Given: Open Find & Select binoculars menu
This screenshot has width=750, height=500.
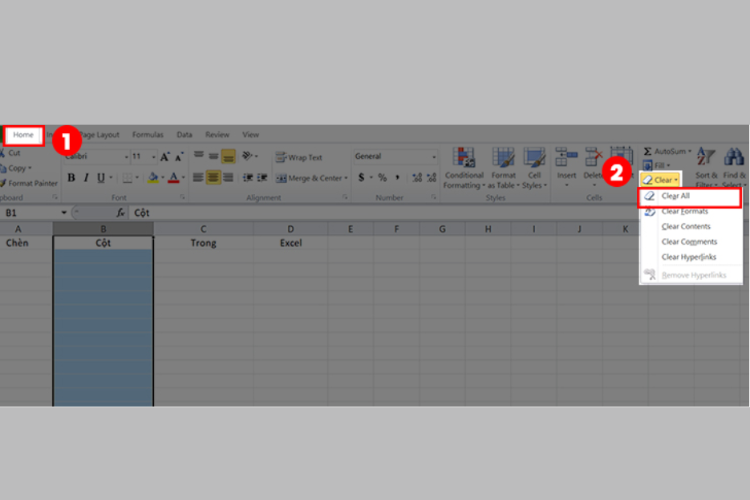Looking at the screenshot, I should tap(734, 167).
